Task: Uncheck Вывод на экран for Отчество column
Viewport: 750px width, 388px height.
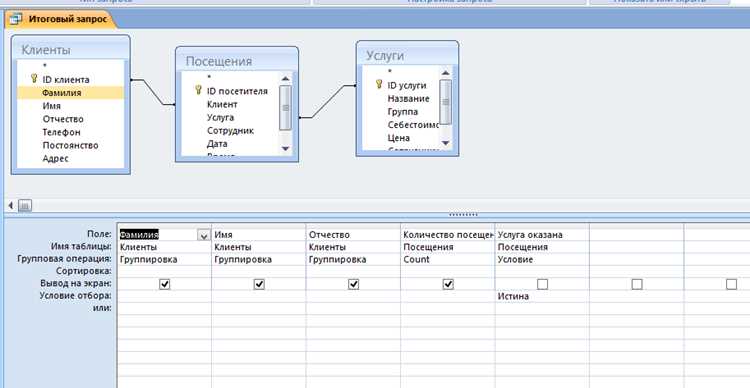Action: coord(353,284)
